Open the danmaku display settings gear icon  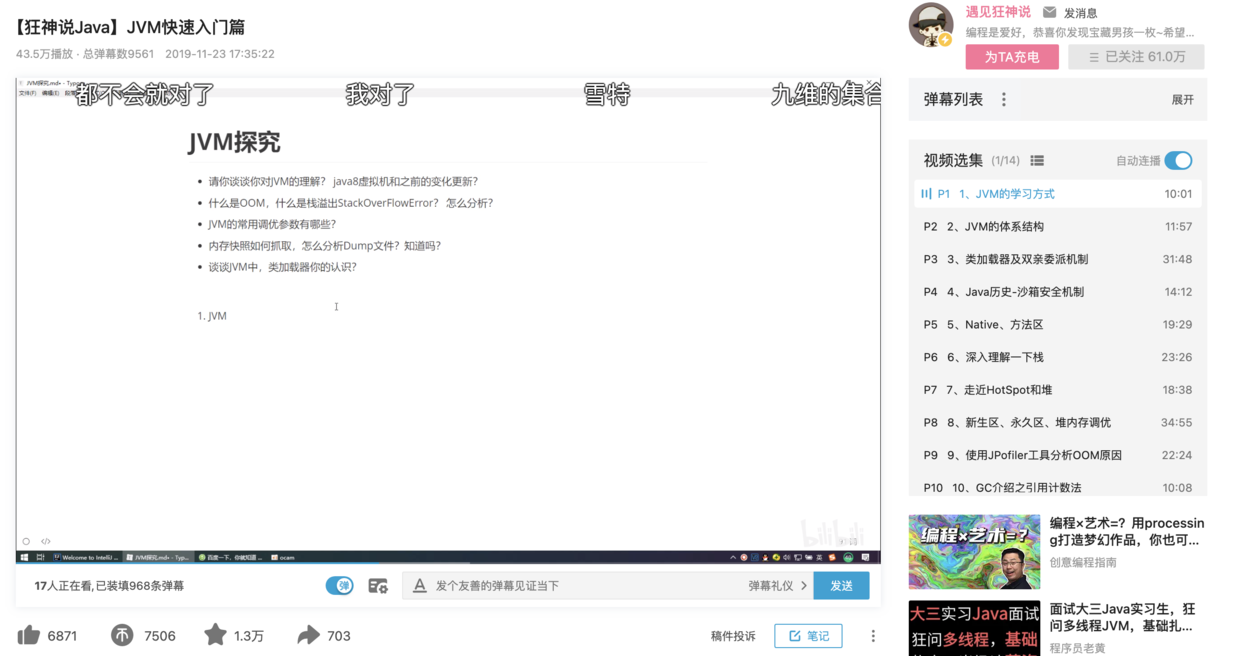[379, 585]
